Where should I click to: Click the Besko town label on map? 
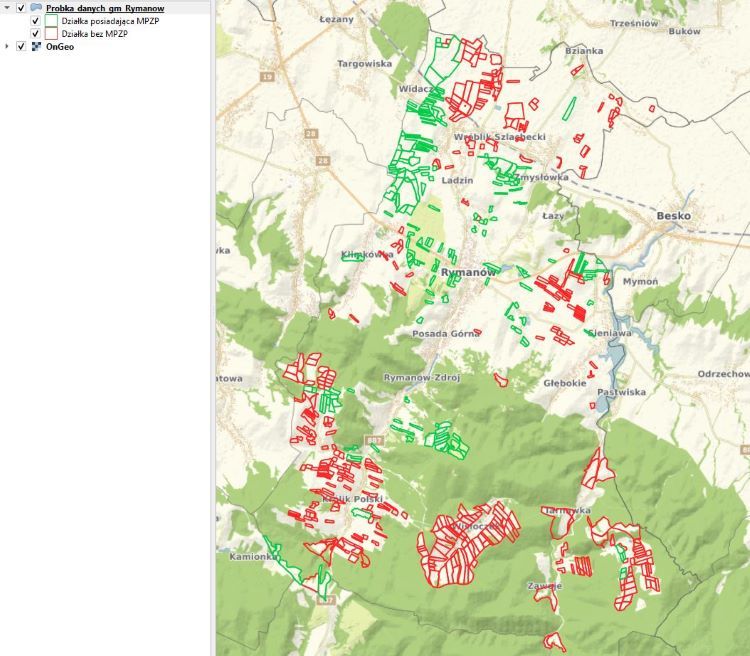point(673,215)
